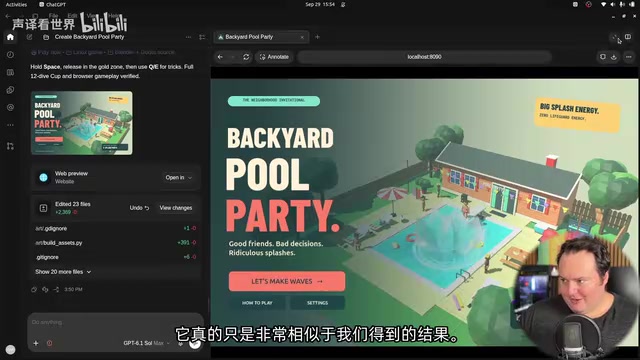The width and height of the screenshot is (640, 360).
Task: Open the Backyard Pool Party screenshot thumbnail
Action: click(82, 123)
